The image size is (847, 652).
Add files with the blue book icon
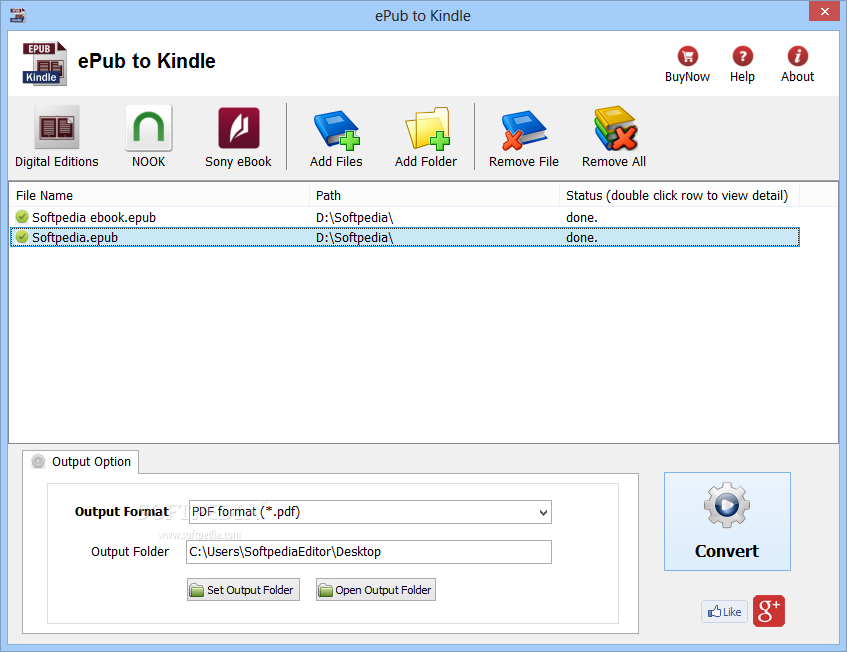337,129
